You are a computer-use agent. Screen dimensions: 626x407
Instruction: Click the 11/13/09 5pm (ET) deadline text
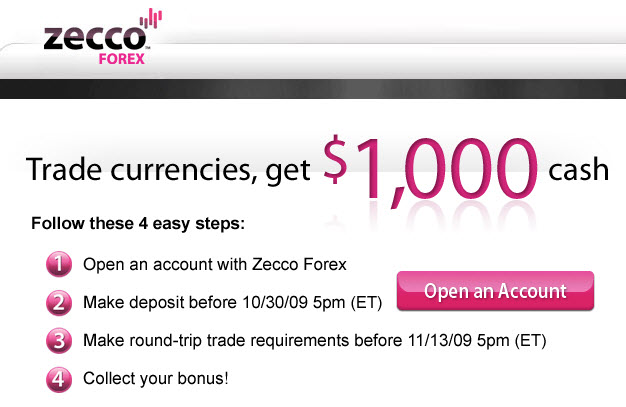tap(477, 341)
